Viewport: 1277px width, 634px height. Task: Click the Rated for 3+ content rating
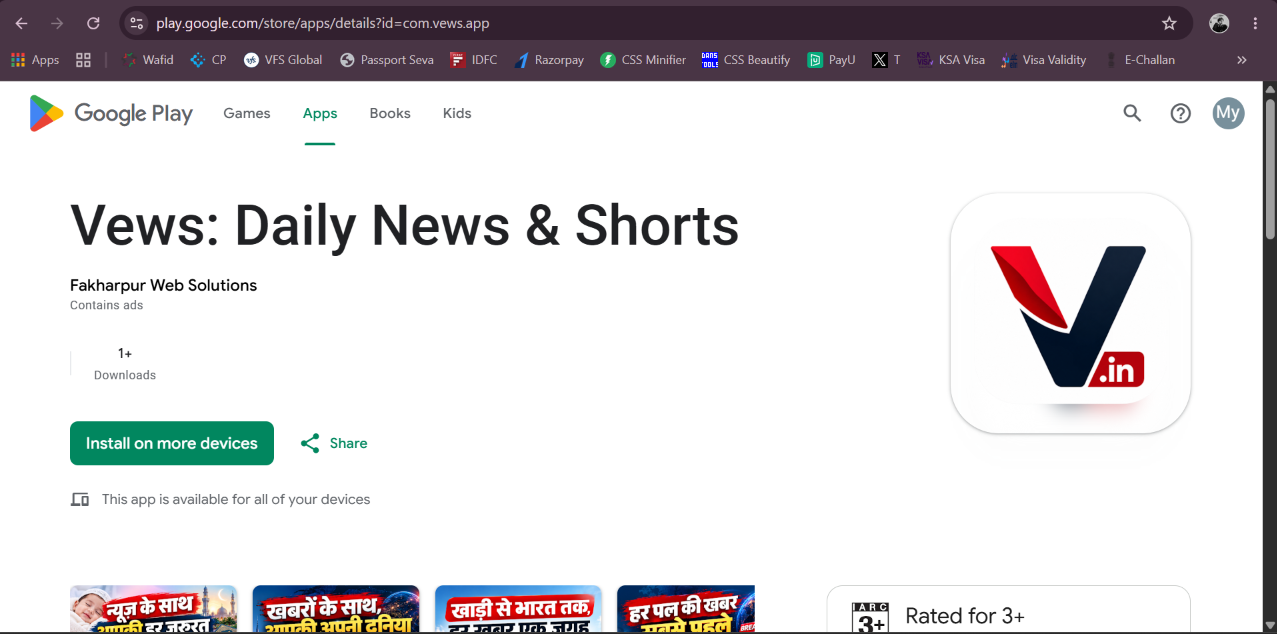964,616
